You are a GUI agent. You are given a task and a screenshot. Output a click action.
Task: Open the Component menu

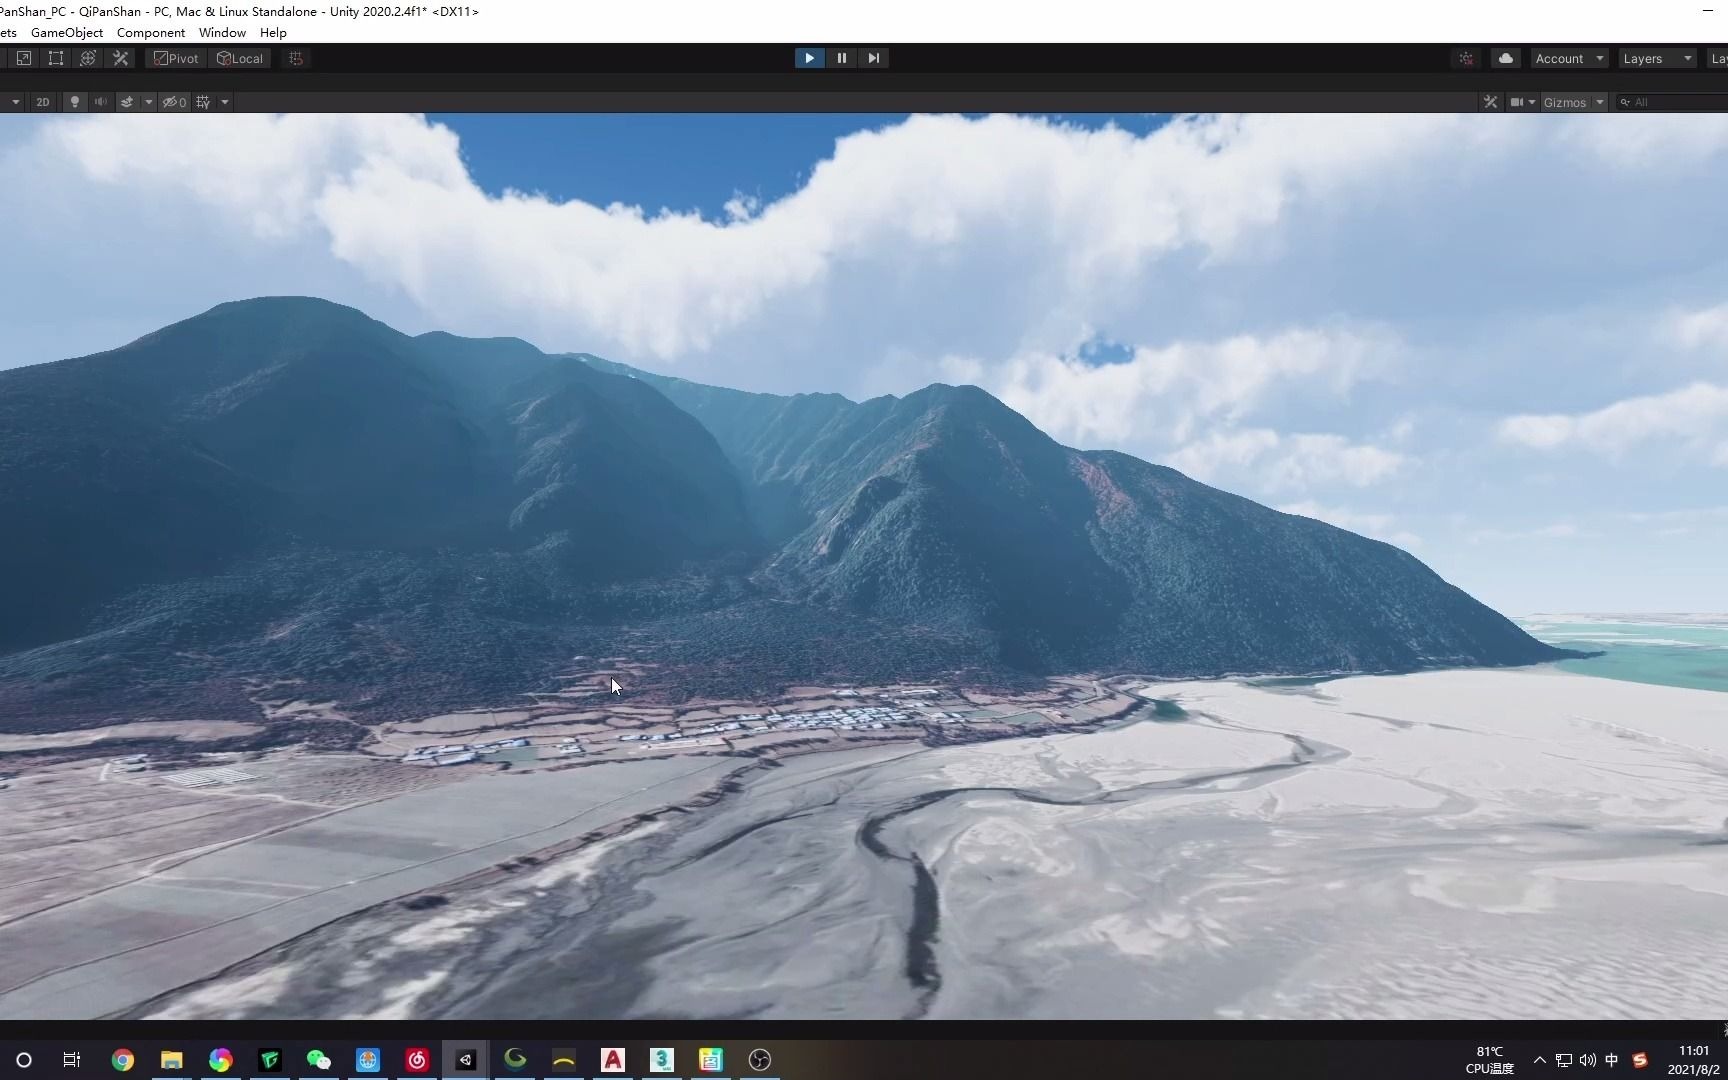(x=150, y=32)
